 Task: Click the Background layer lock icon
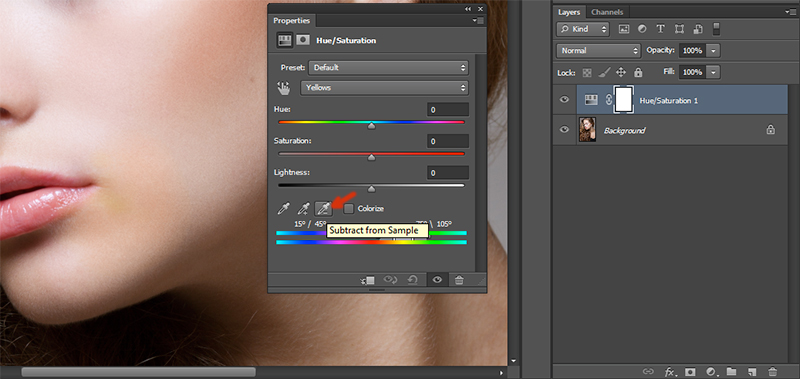pos(770,130)
